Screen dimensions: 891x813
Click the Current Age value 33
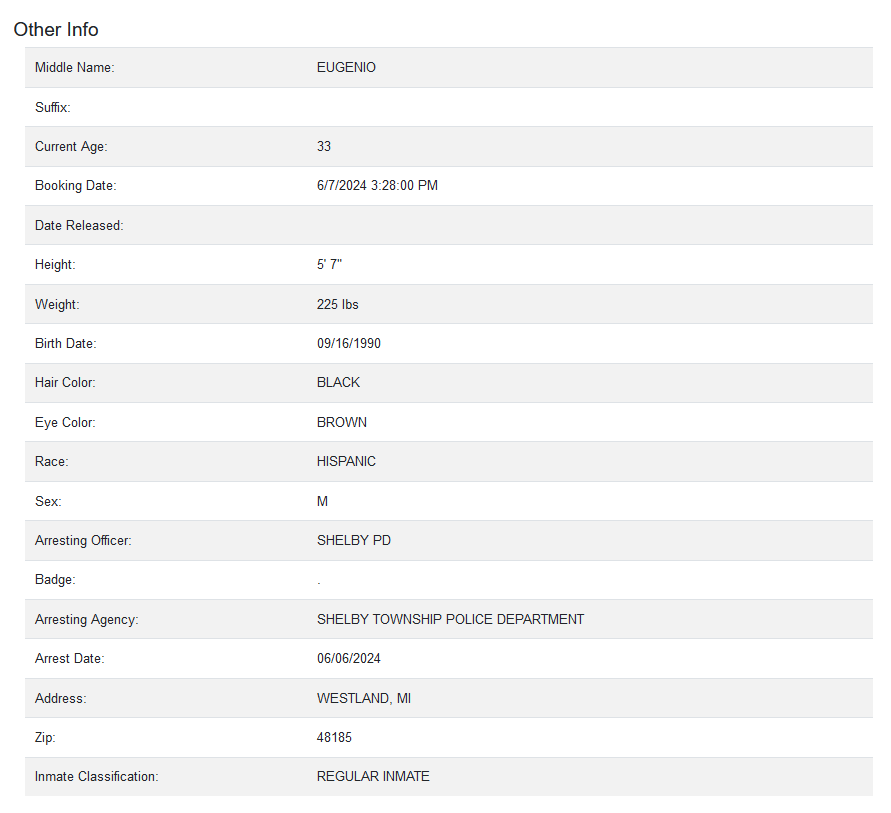coord(323,147)
